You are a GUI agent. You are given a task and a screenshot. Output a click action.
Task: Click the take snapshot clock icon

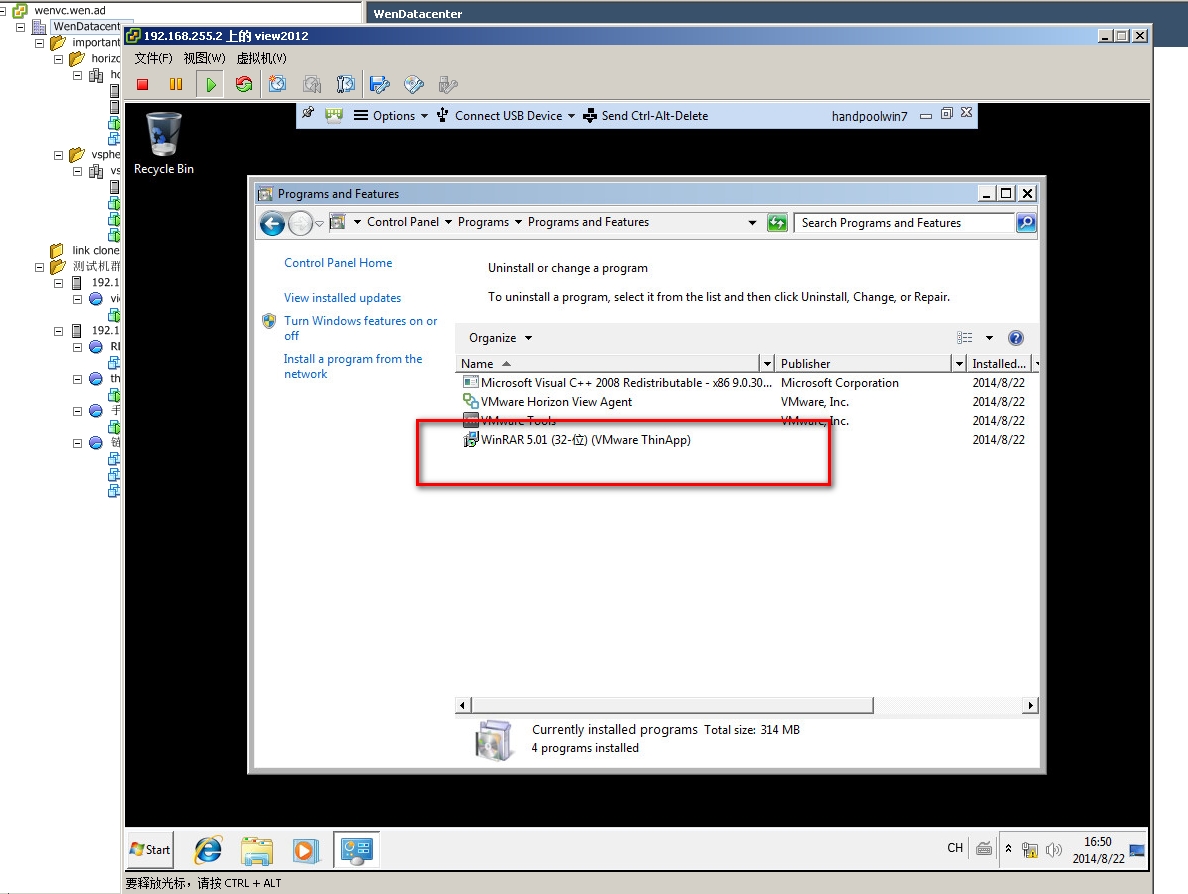277,84
